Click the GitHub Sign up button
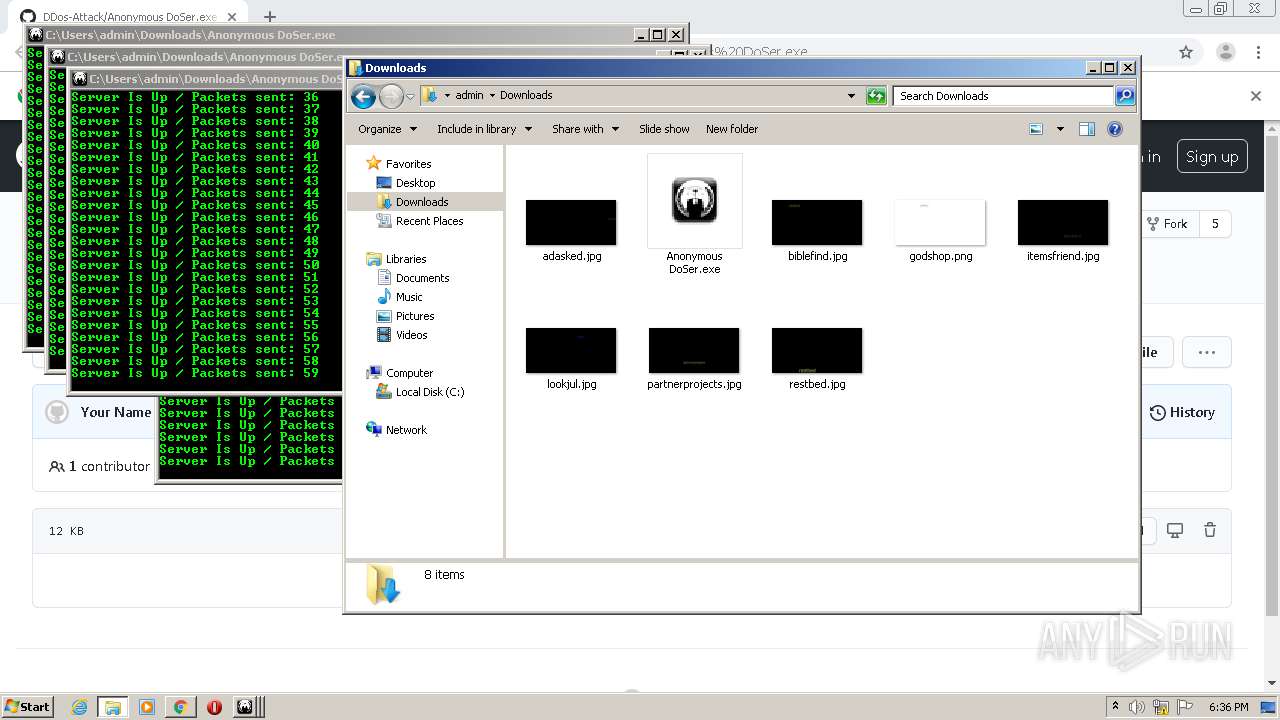1280x720 pixels. tap(1211, 157)
